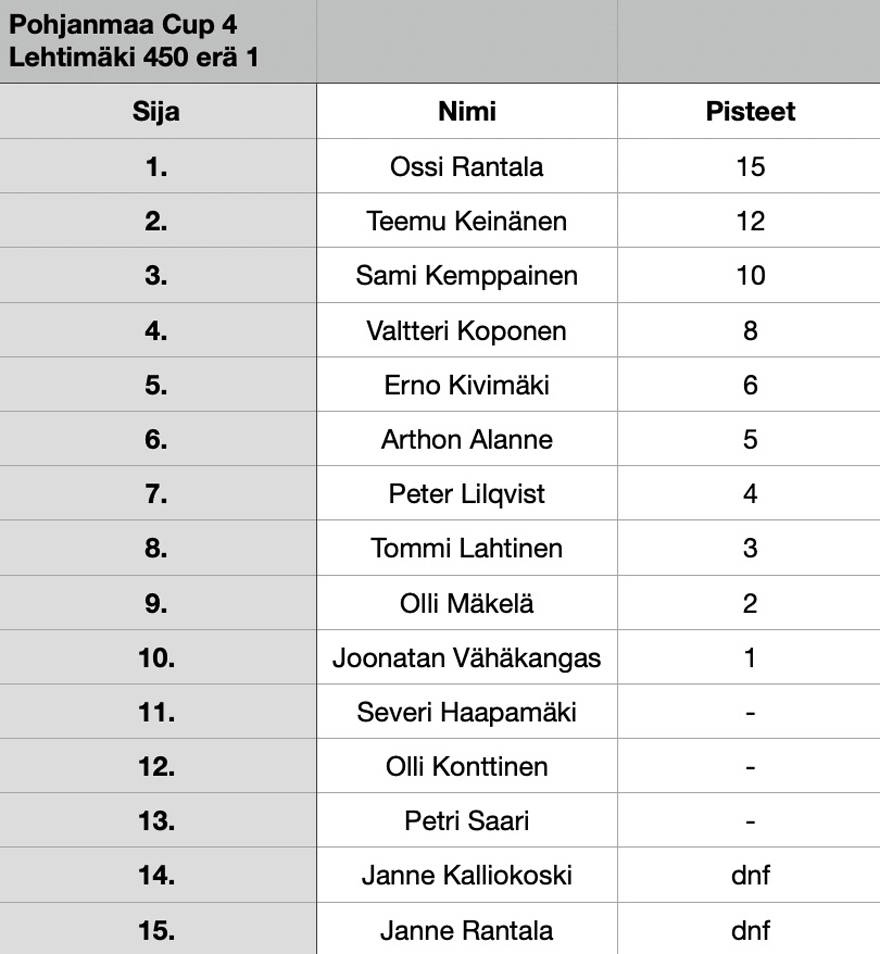
Task: Click the Erno Kivimäki name cell
Action: [x=467, y=385]
